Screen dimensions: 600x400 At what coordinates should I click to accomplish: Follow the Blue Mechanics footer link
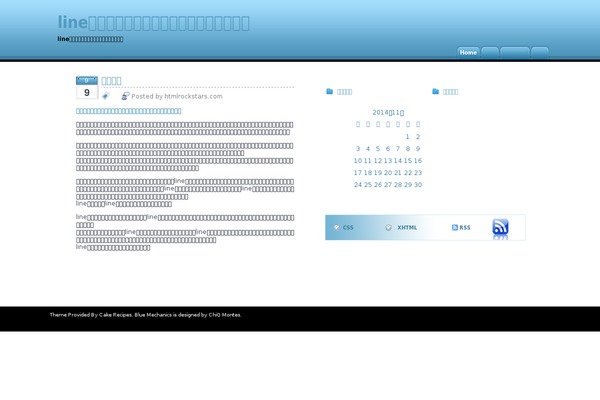[x=153, y=315]
